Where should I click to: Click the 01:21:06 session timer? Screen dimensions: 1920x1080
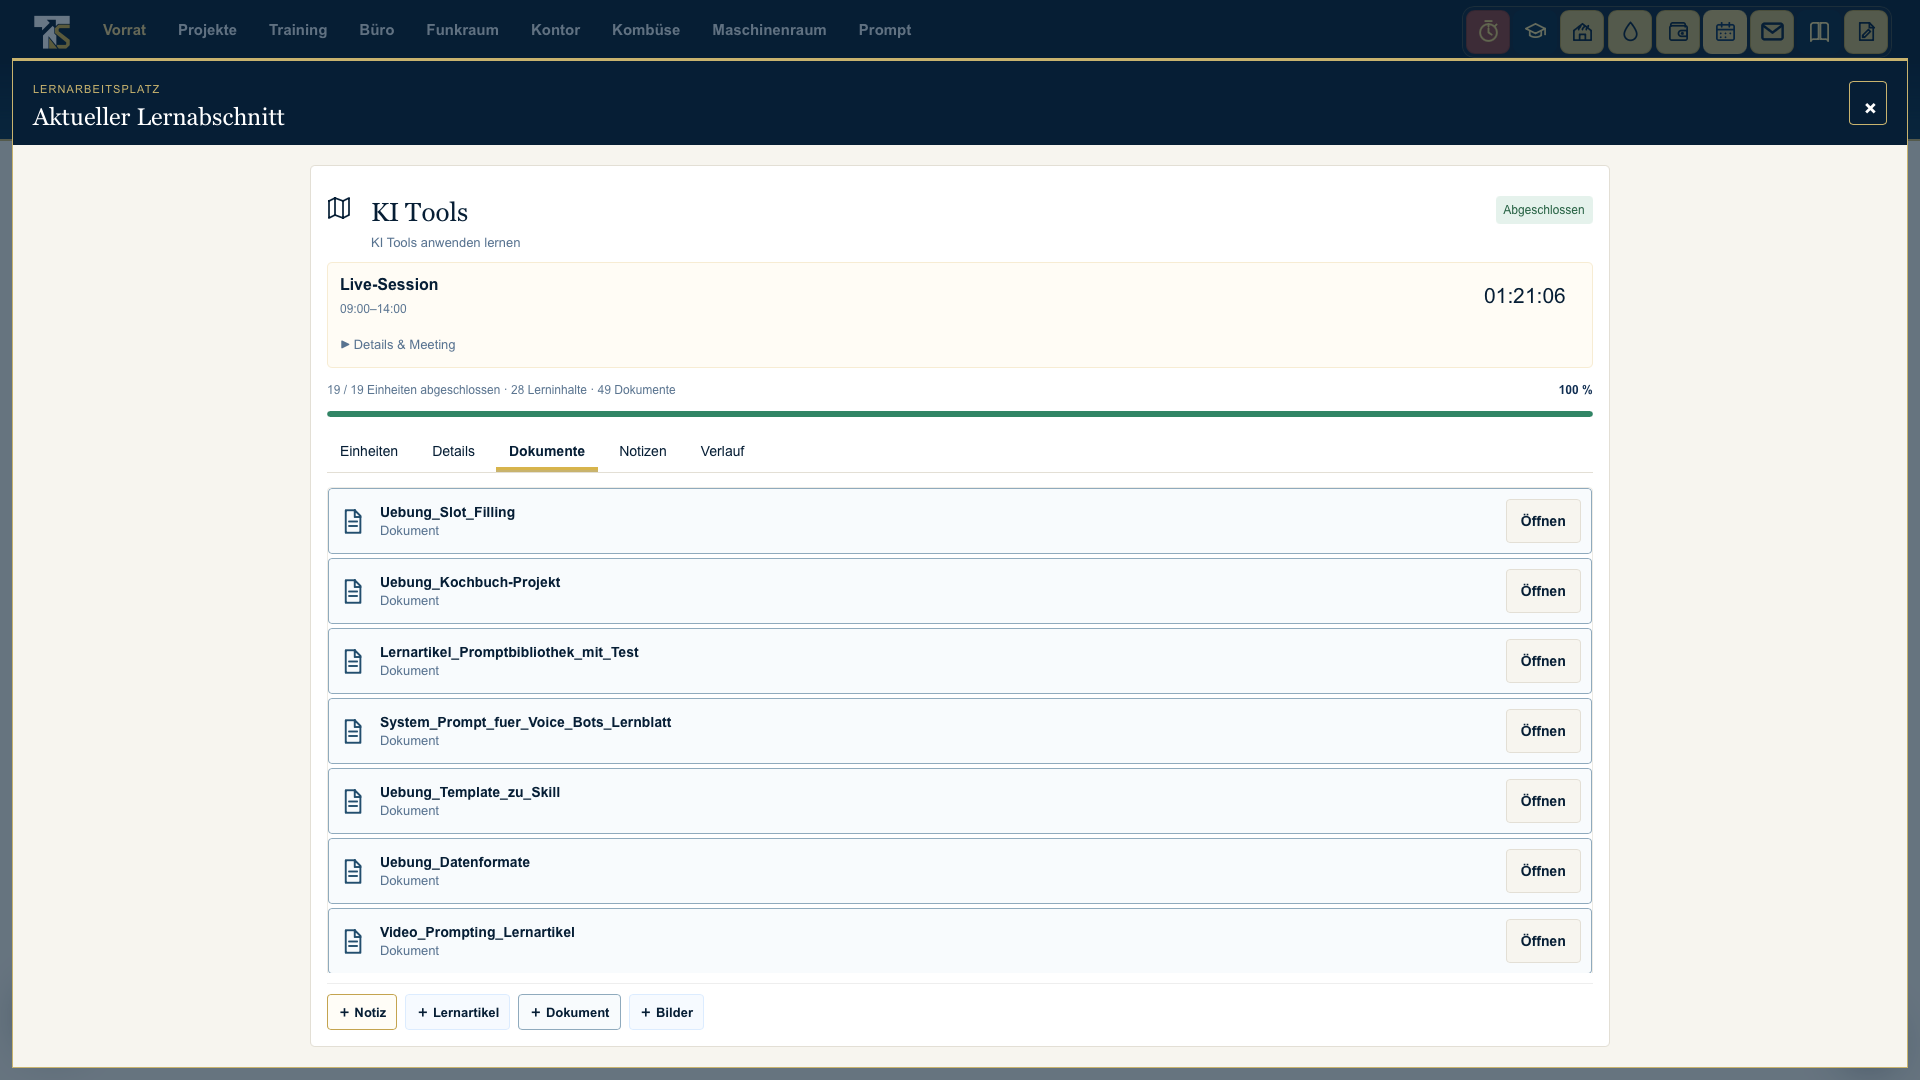[x=1524, y=296]
